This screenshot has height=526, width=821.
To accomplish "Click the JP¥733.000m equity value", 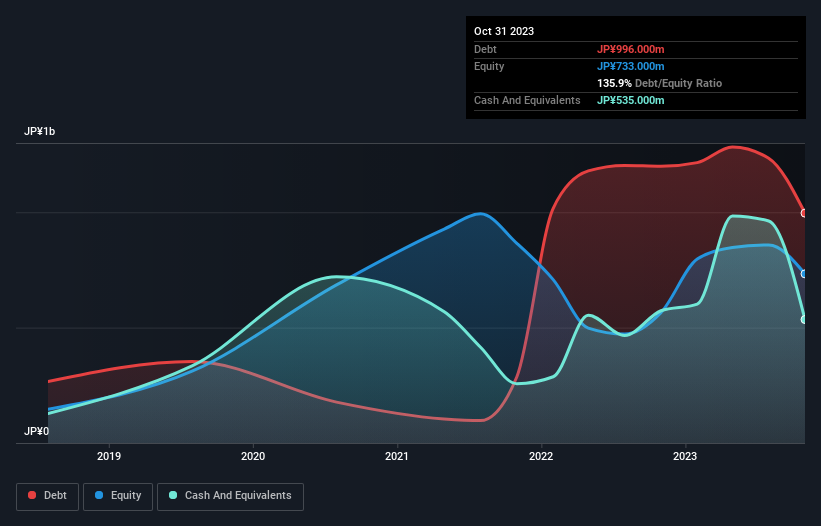I will coord(630,66).
